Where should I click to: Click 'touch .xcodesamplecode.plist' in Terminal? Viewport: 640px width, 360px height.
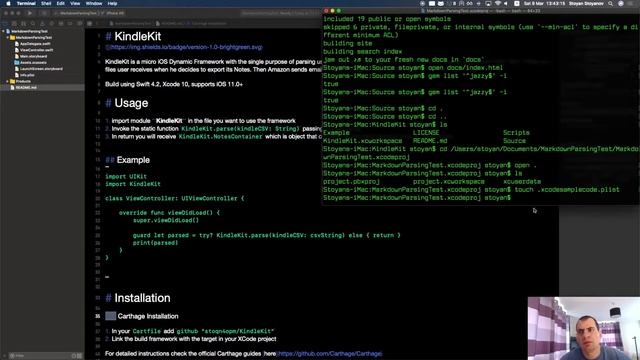[x=567, y=190]
